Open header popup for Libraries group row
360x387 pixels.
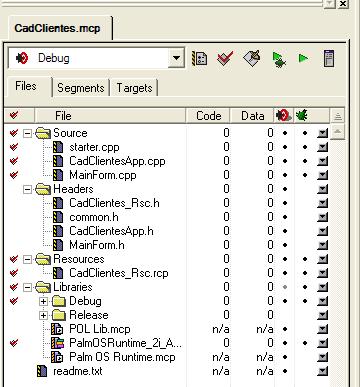[x=322, y=287]
